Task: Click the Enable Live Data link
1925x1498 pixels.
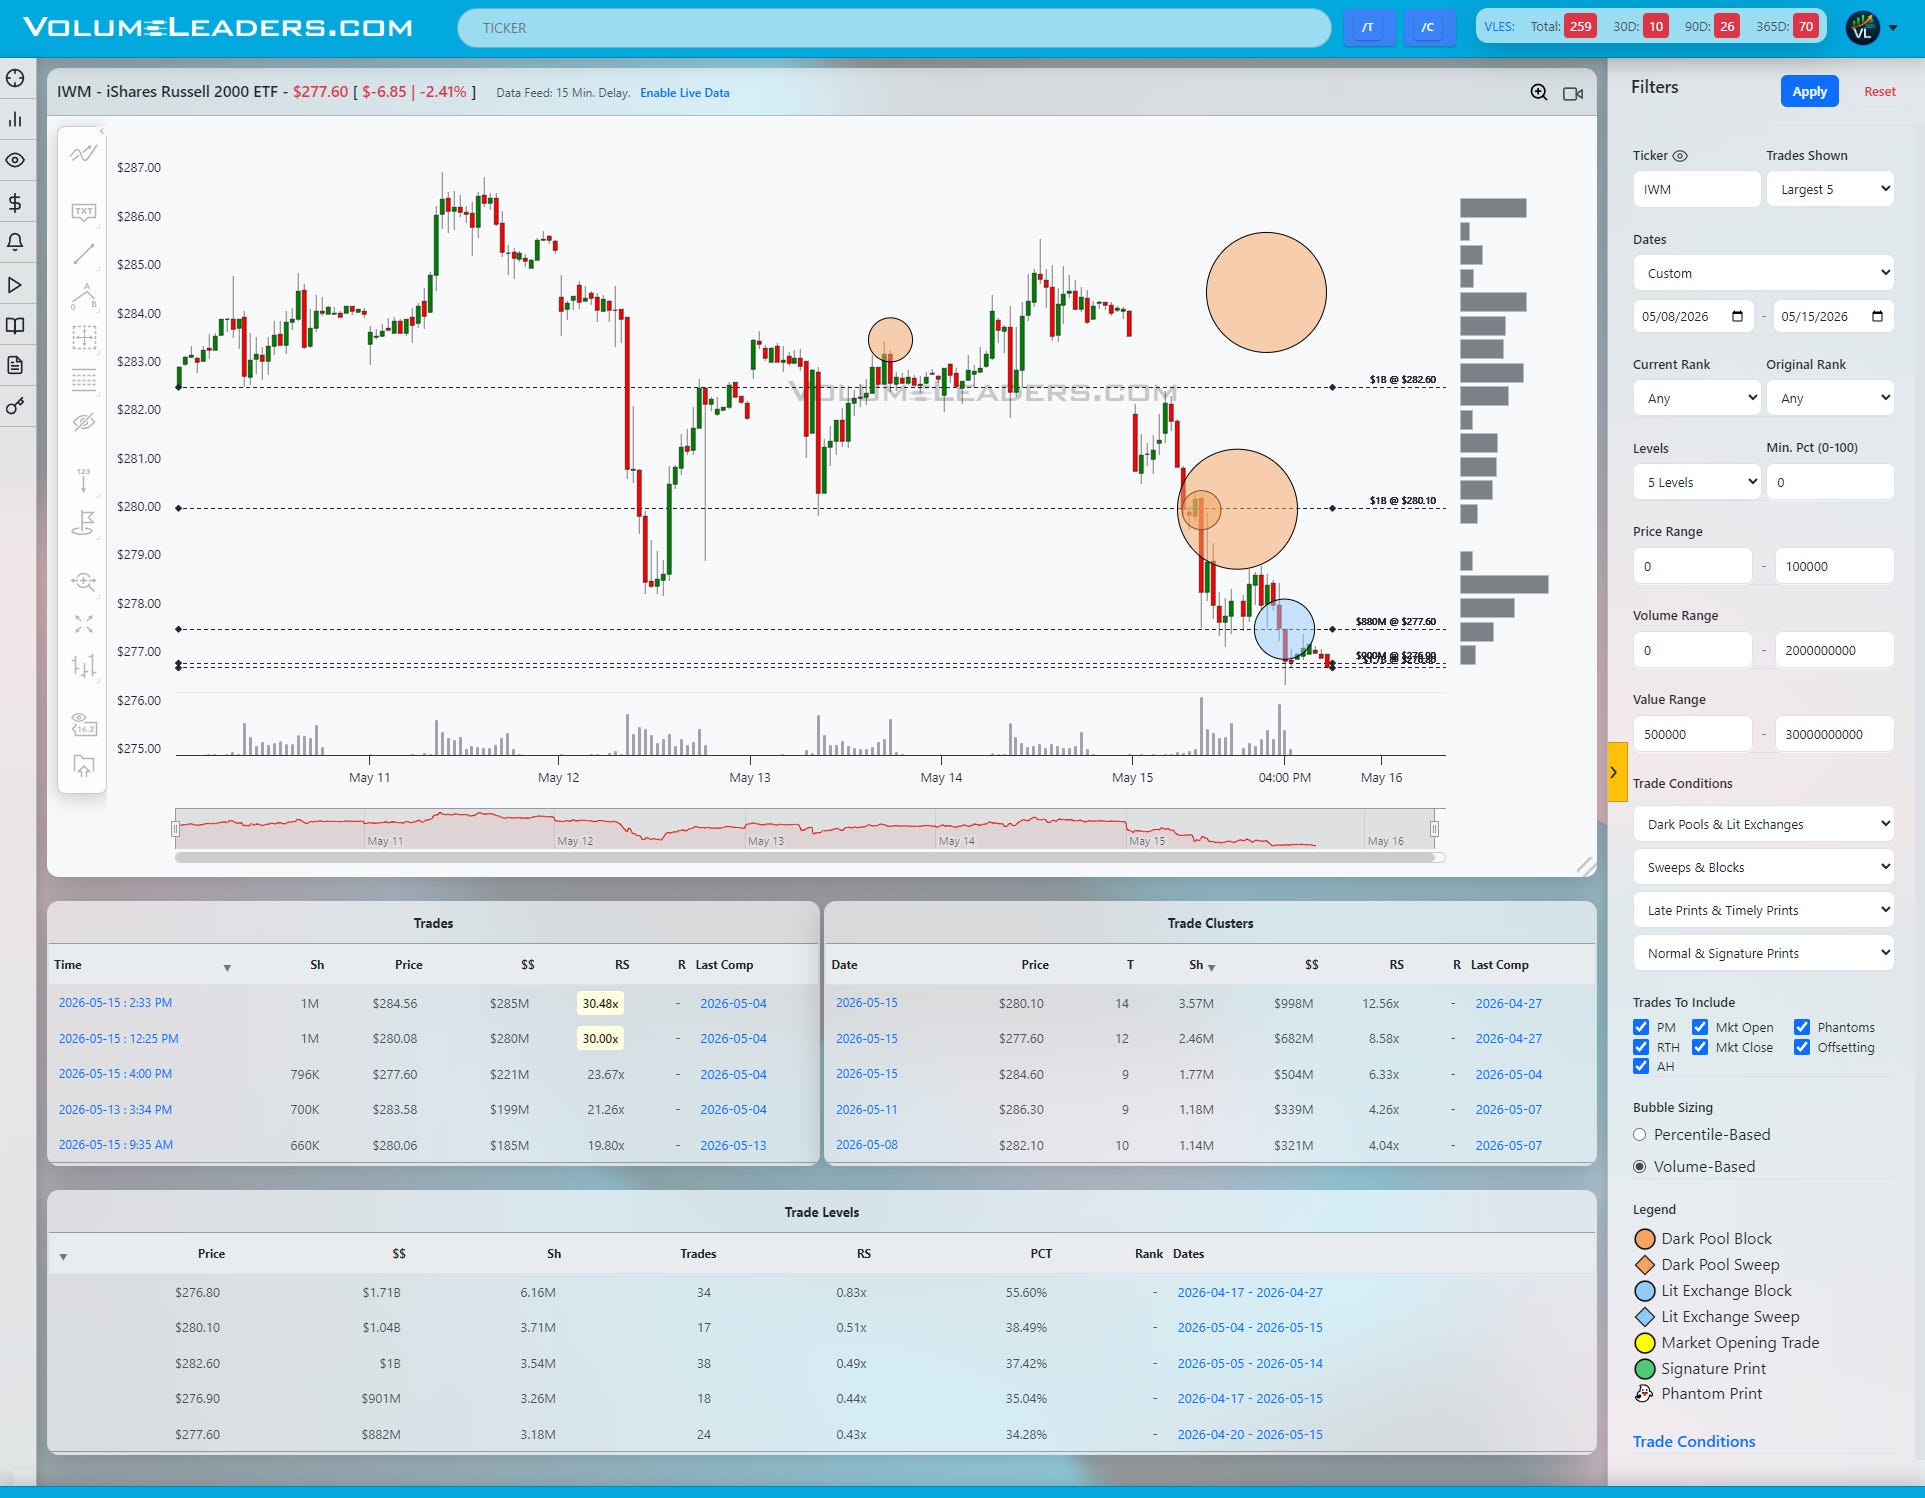Action: [x=684, y=93]
